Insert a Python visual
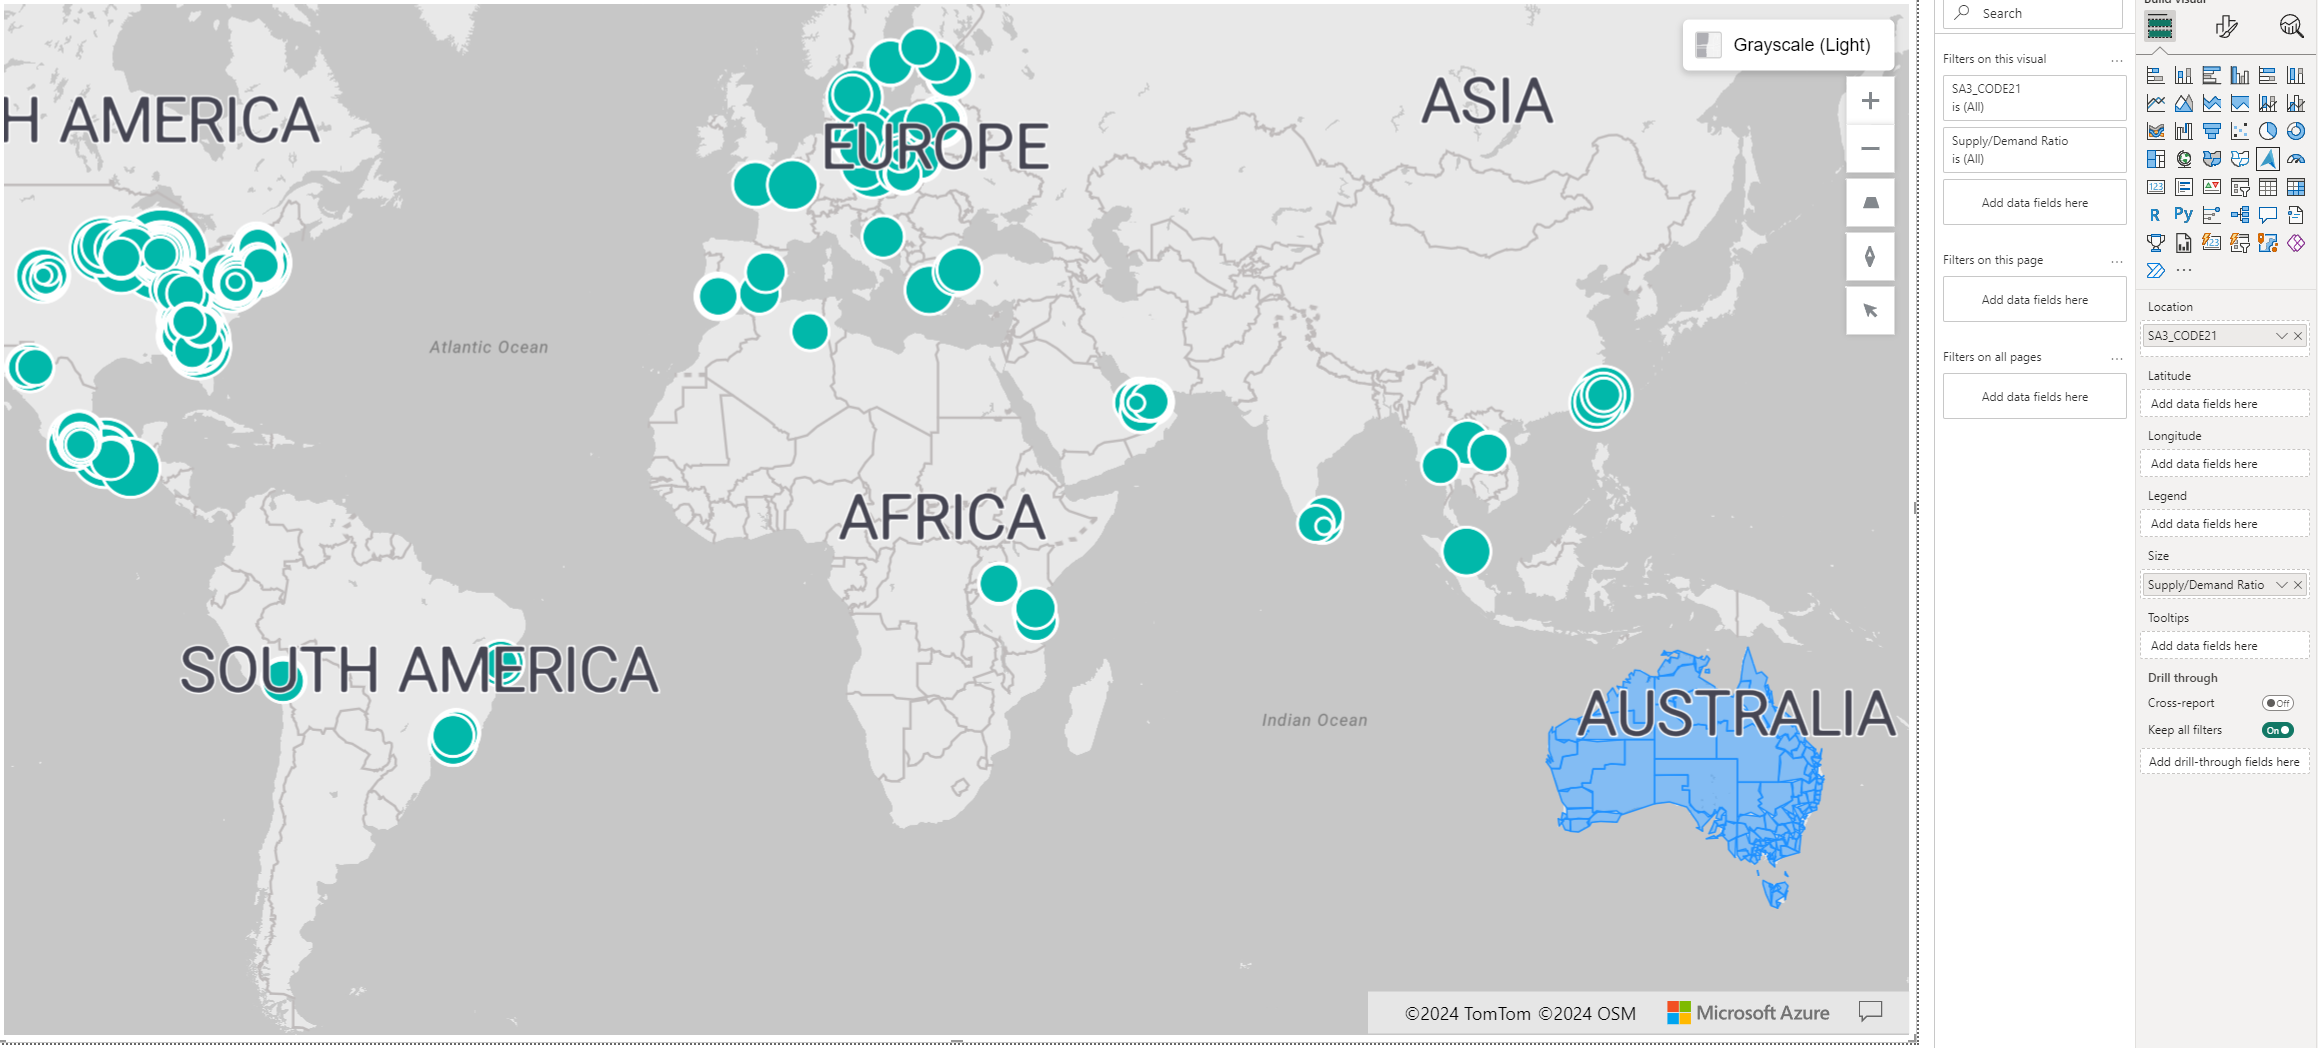 point(2184,215)
